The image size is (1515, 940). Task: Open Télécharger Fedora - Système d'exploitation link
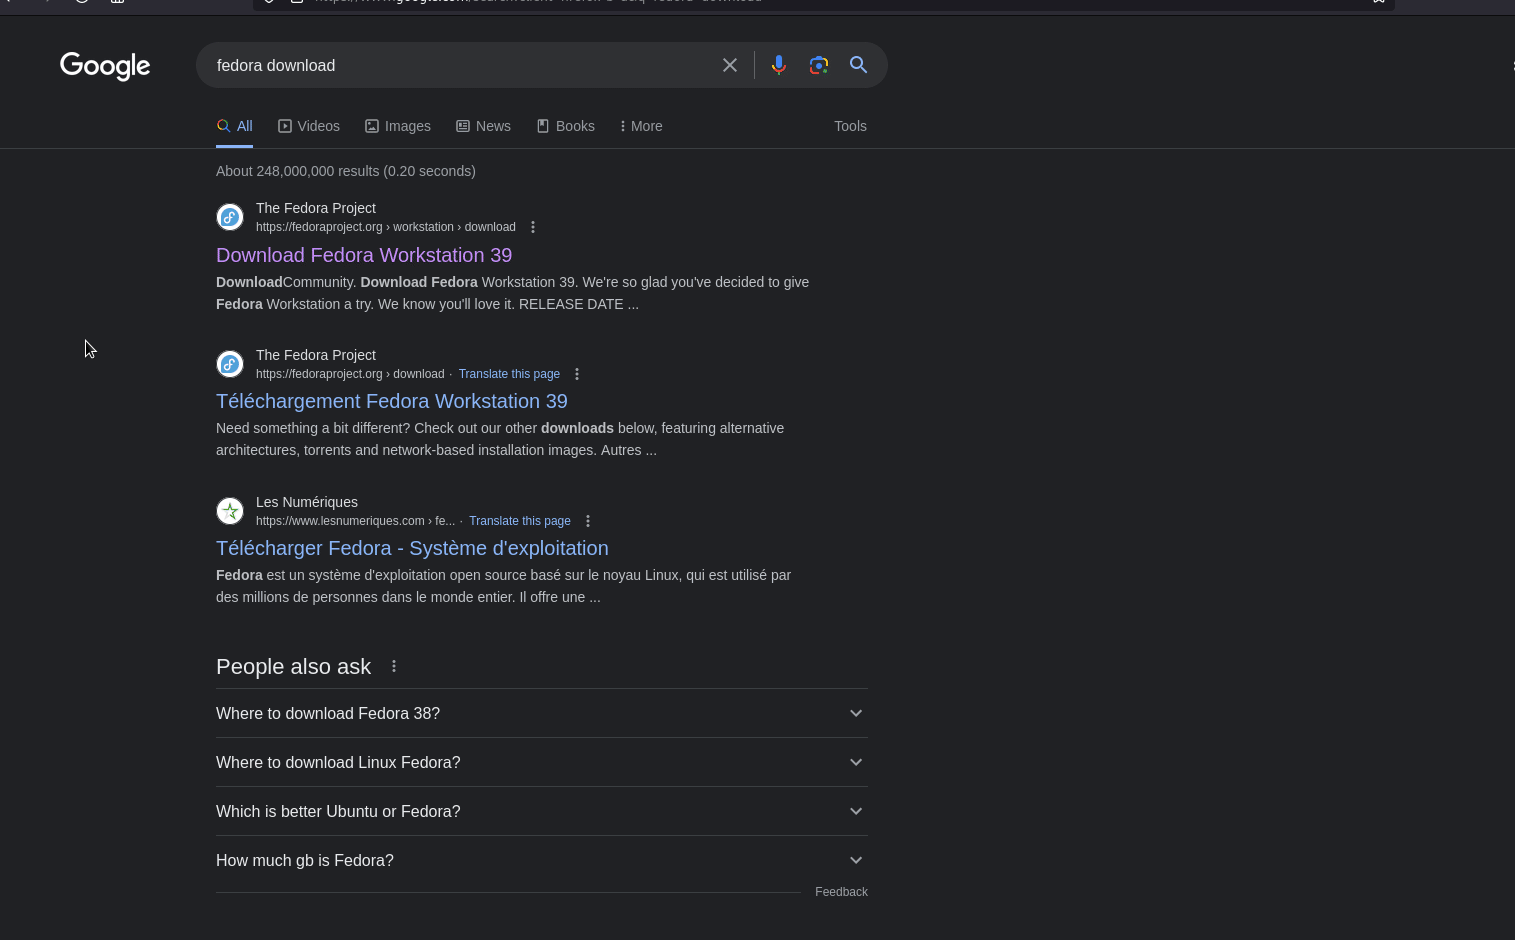click(x=412, y=548)
